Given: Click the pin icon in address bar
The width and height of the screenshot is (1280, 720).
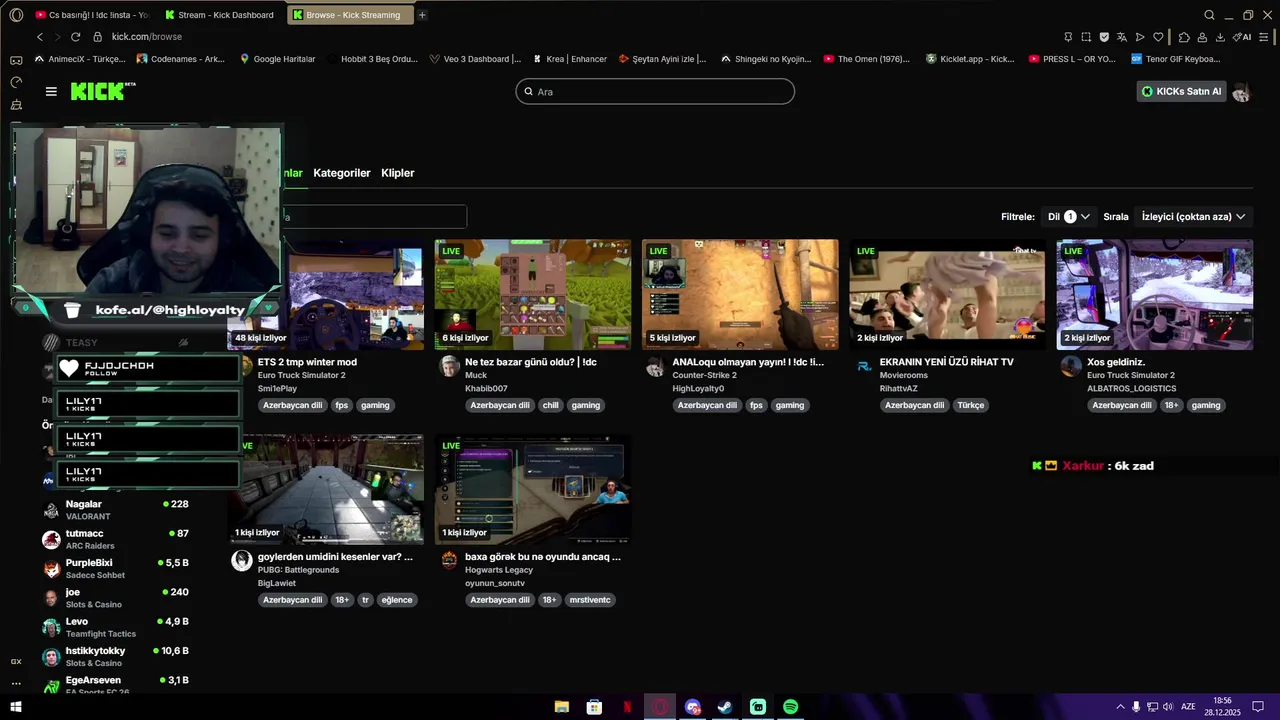Looking at the screenshot, I should coord(1068,37).
